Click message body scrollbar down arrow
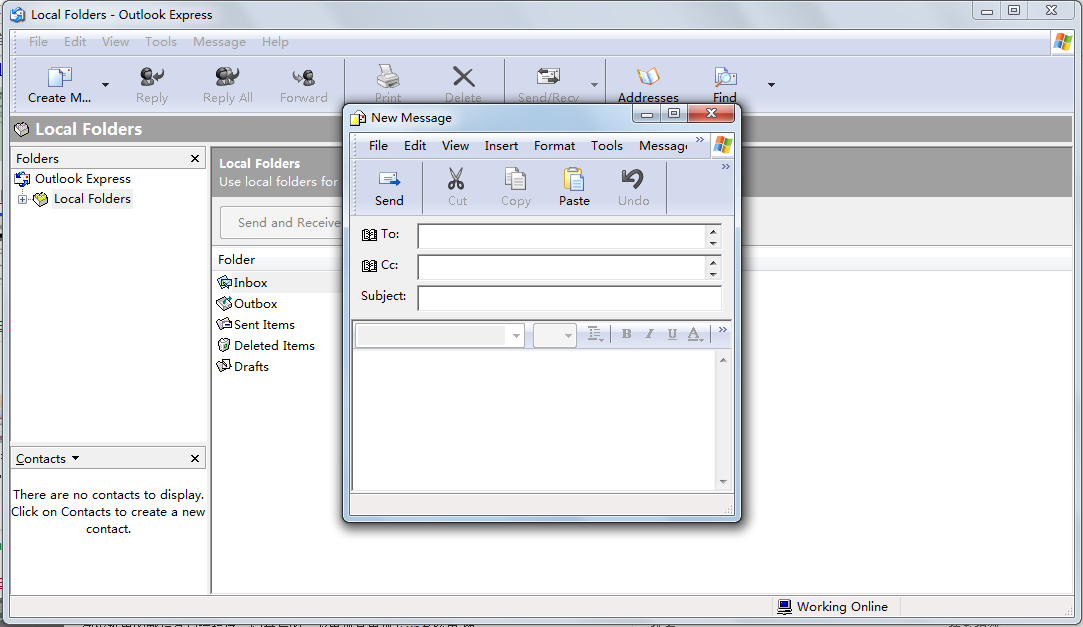This screenshot has width=1083, height=627. [x=723, y=482]
